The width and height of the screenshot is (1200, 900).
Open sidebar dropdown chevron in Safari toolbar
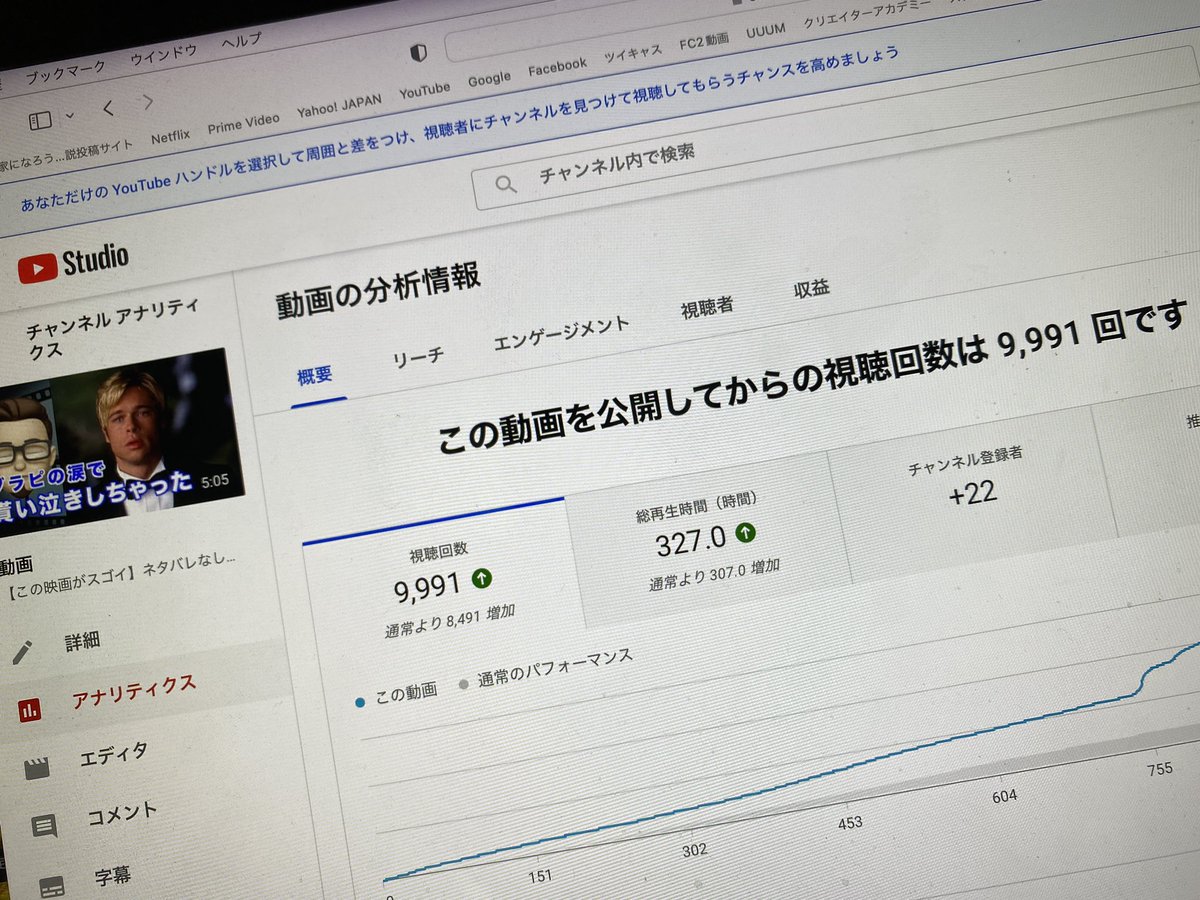coord(70,116)
